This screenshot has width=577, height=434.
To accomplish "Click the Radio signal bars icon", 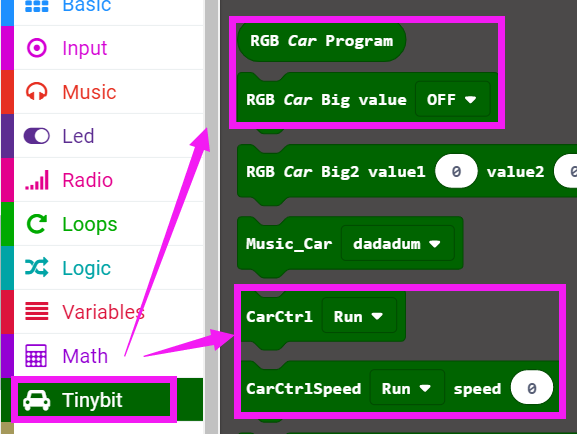I will click(x=36, y=180).
